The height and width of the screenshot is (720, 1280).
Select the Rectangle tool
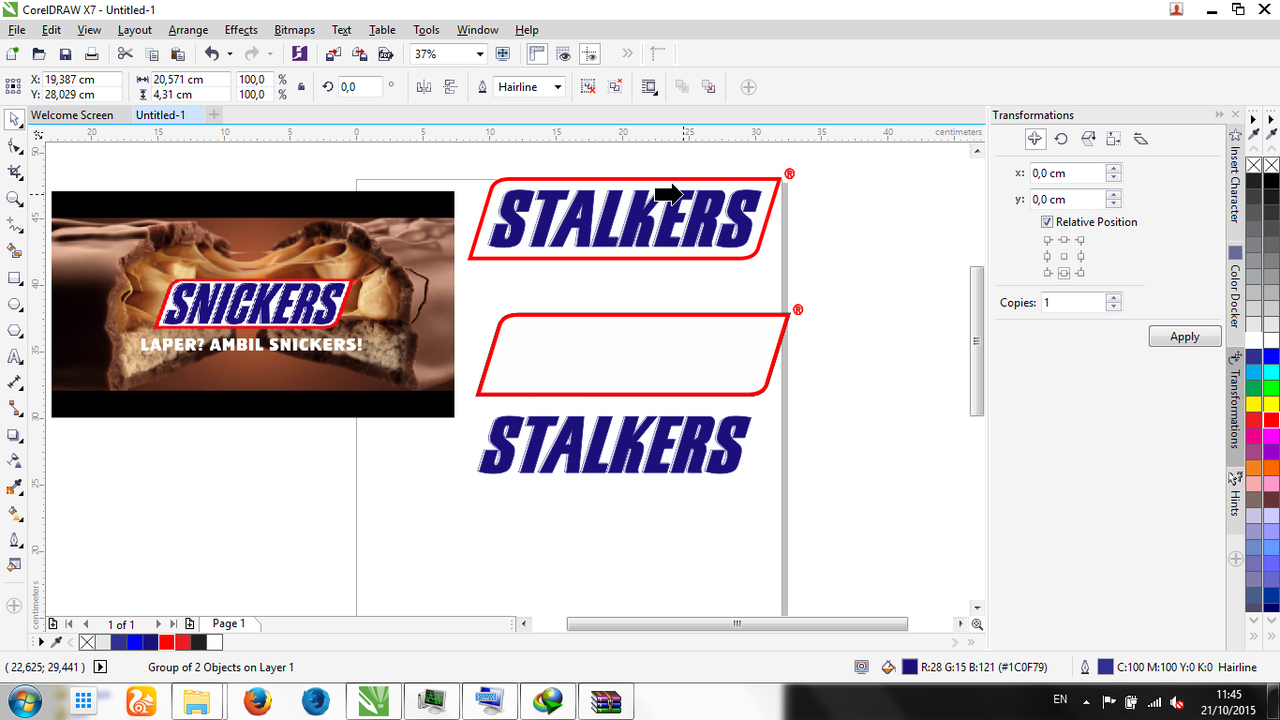coord(14,278)
